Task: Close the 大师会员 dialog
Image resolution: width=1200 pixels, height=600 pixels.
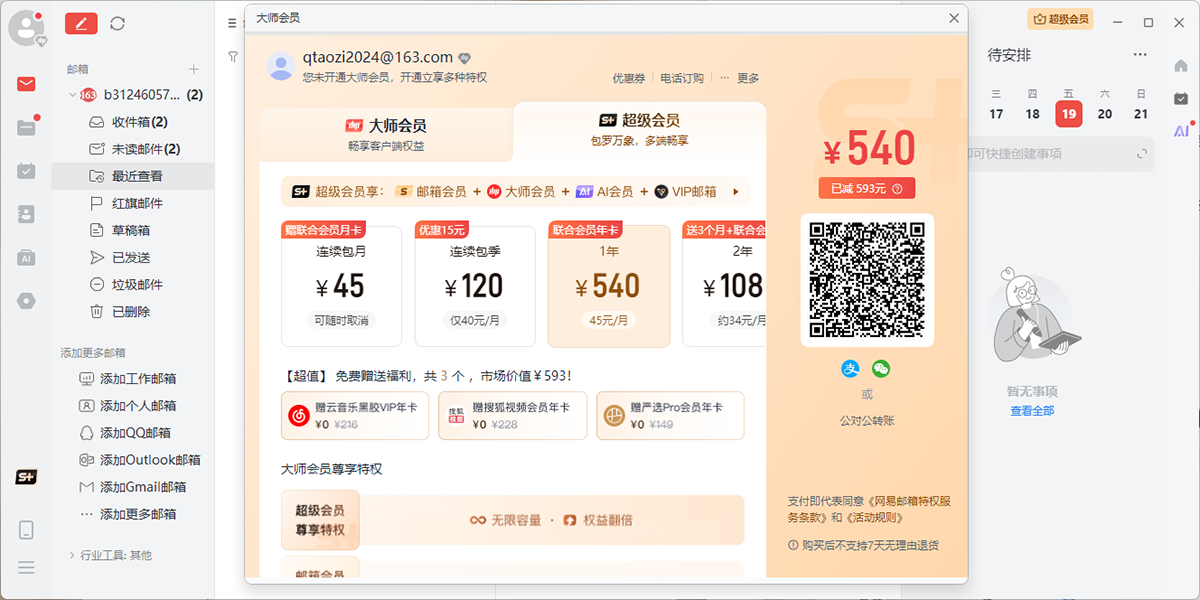Action: 954,18
